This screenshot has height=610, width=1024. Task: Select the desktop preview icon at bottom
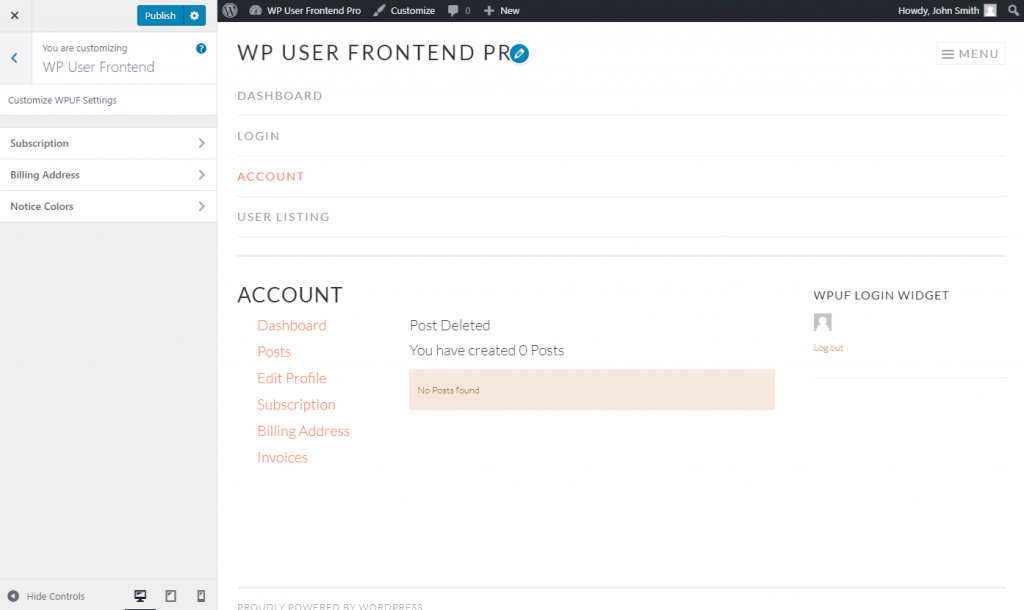pos(140,595)
